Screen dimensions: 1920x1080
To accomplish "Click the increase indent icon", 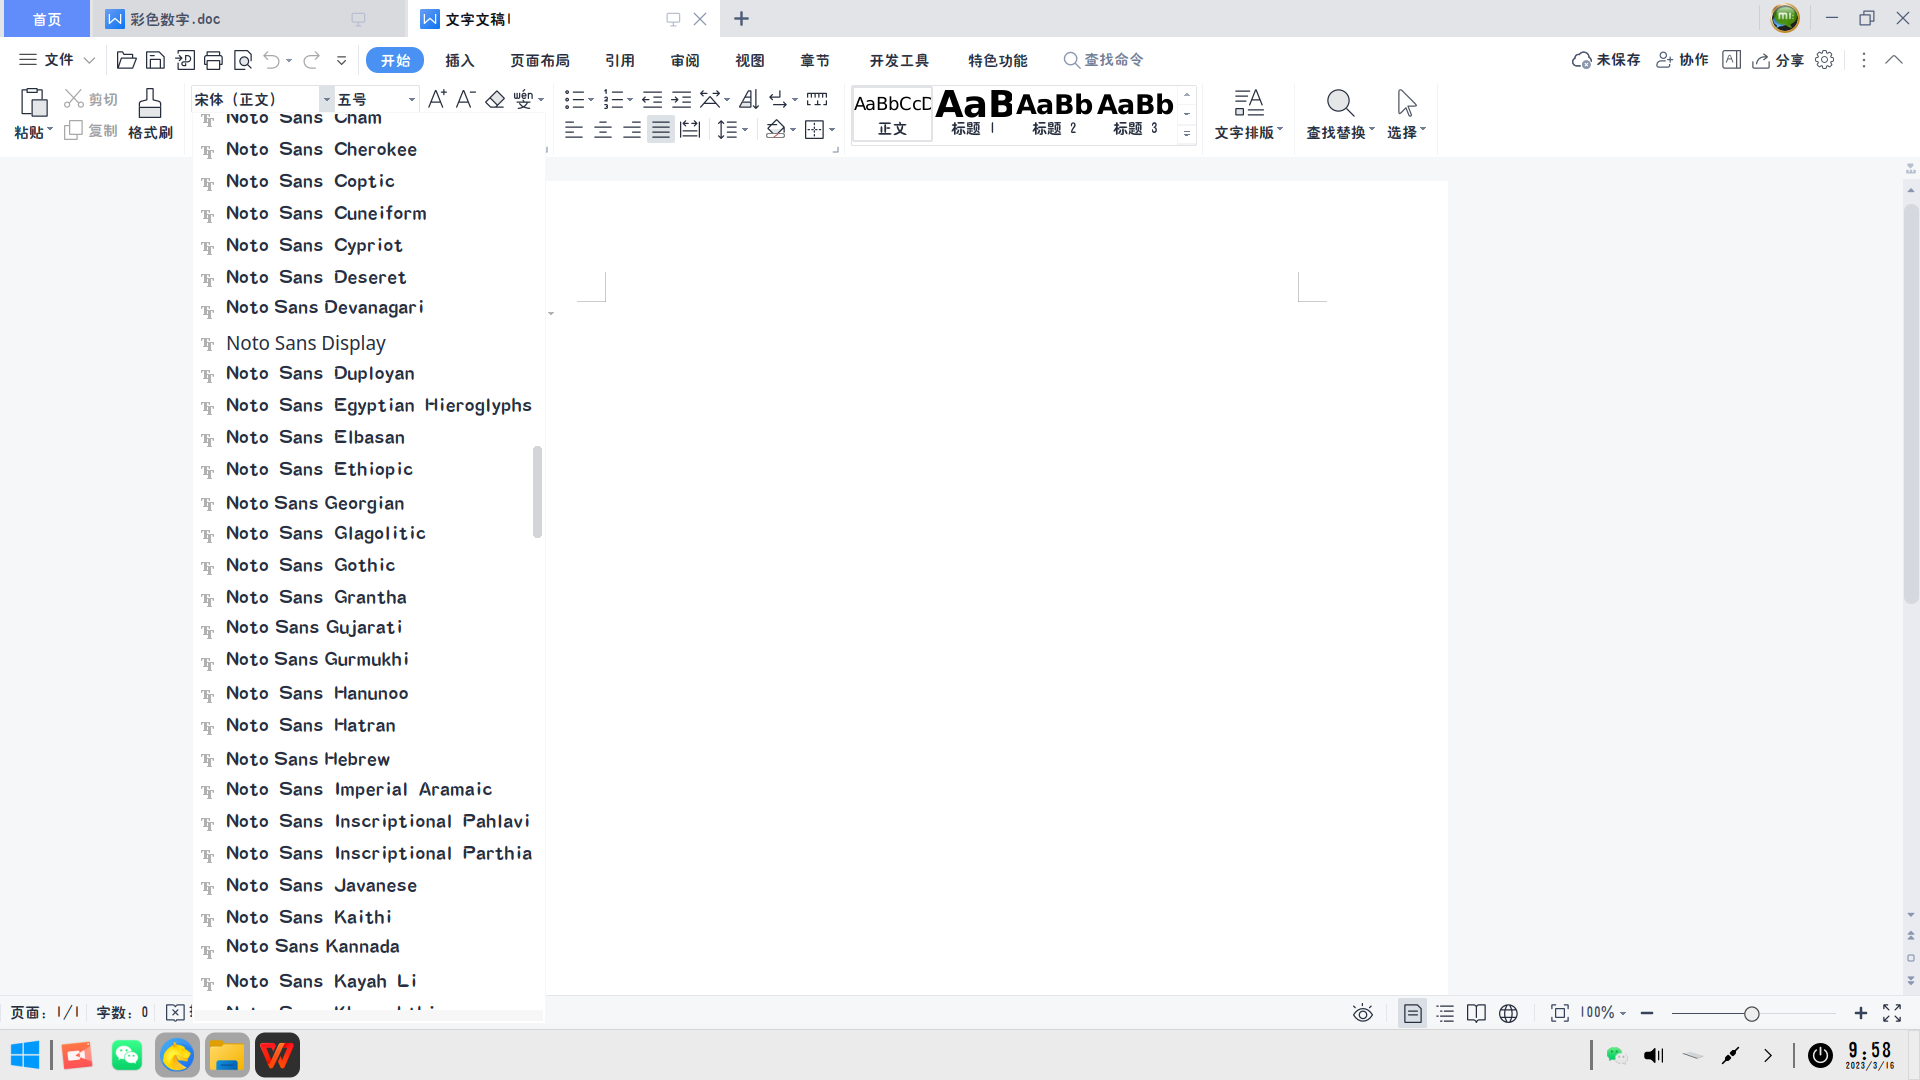I will (681, 99).
